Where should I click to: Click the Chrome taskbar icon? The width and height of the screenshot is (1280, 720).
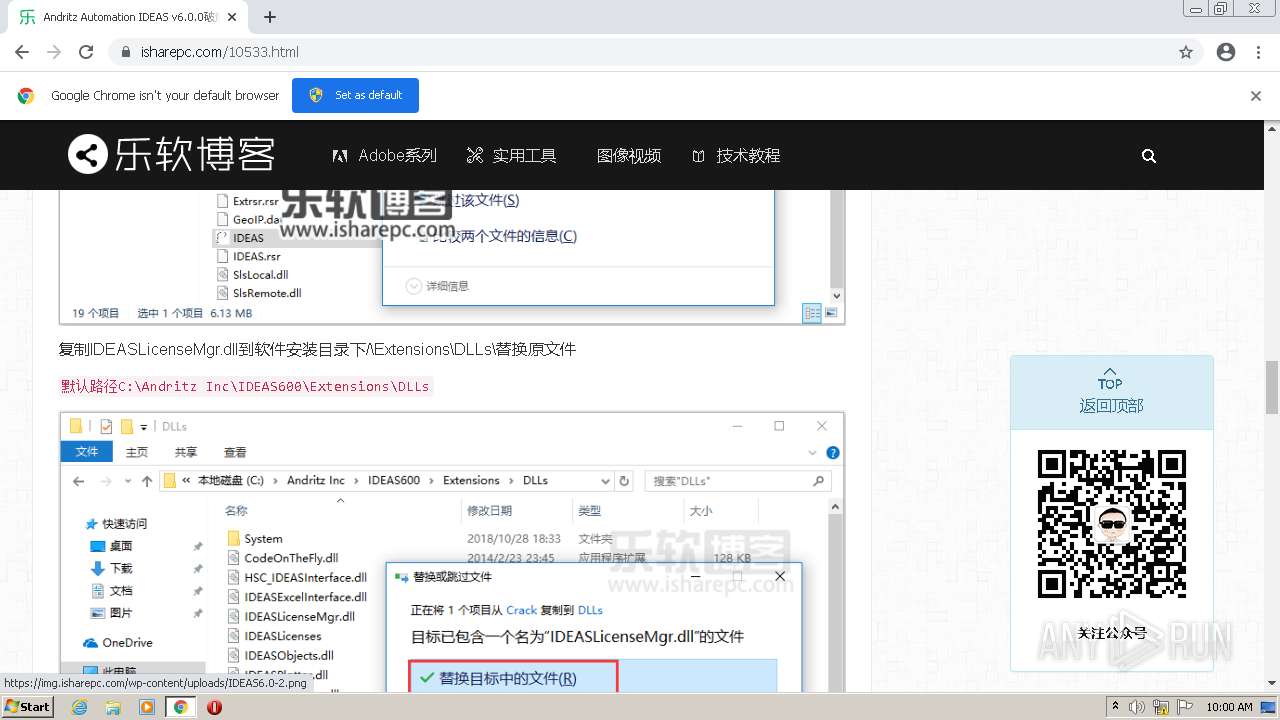coord(180,707)
